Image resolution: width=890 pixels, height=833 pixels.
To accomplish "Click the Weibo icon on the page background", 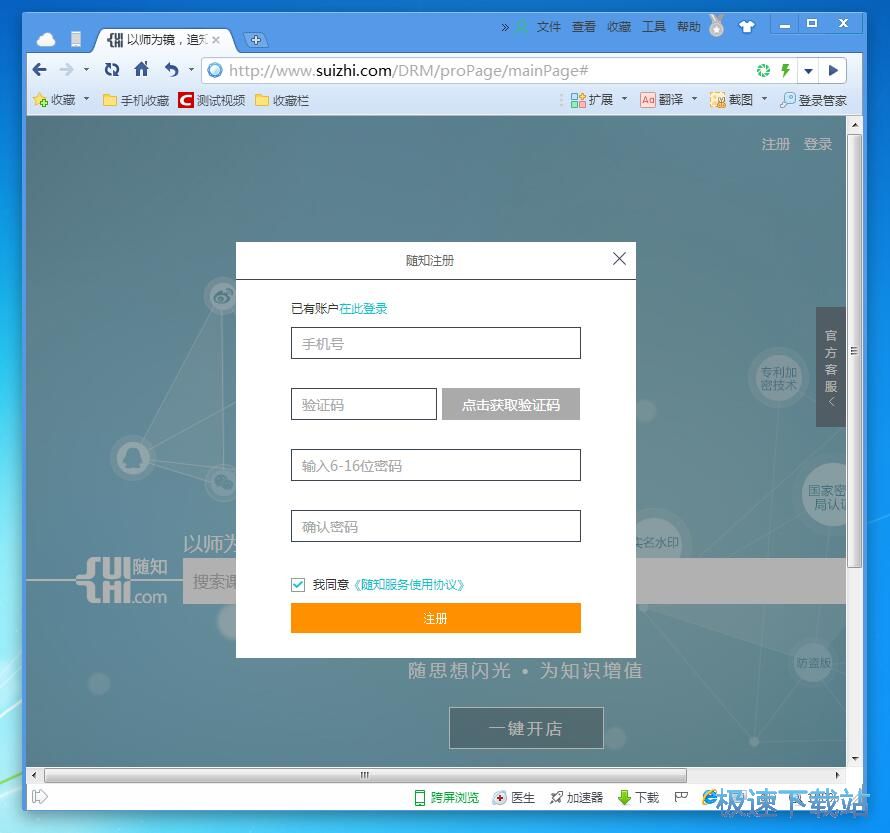I will click(x=221, y=296).
